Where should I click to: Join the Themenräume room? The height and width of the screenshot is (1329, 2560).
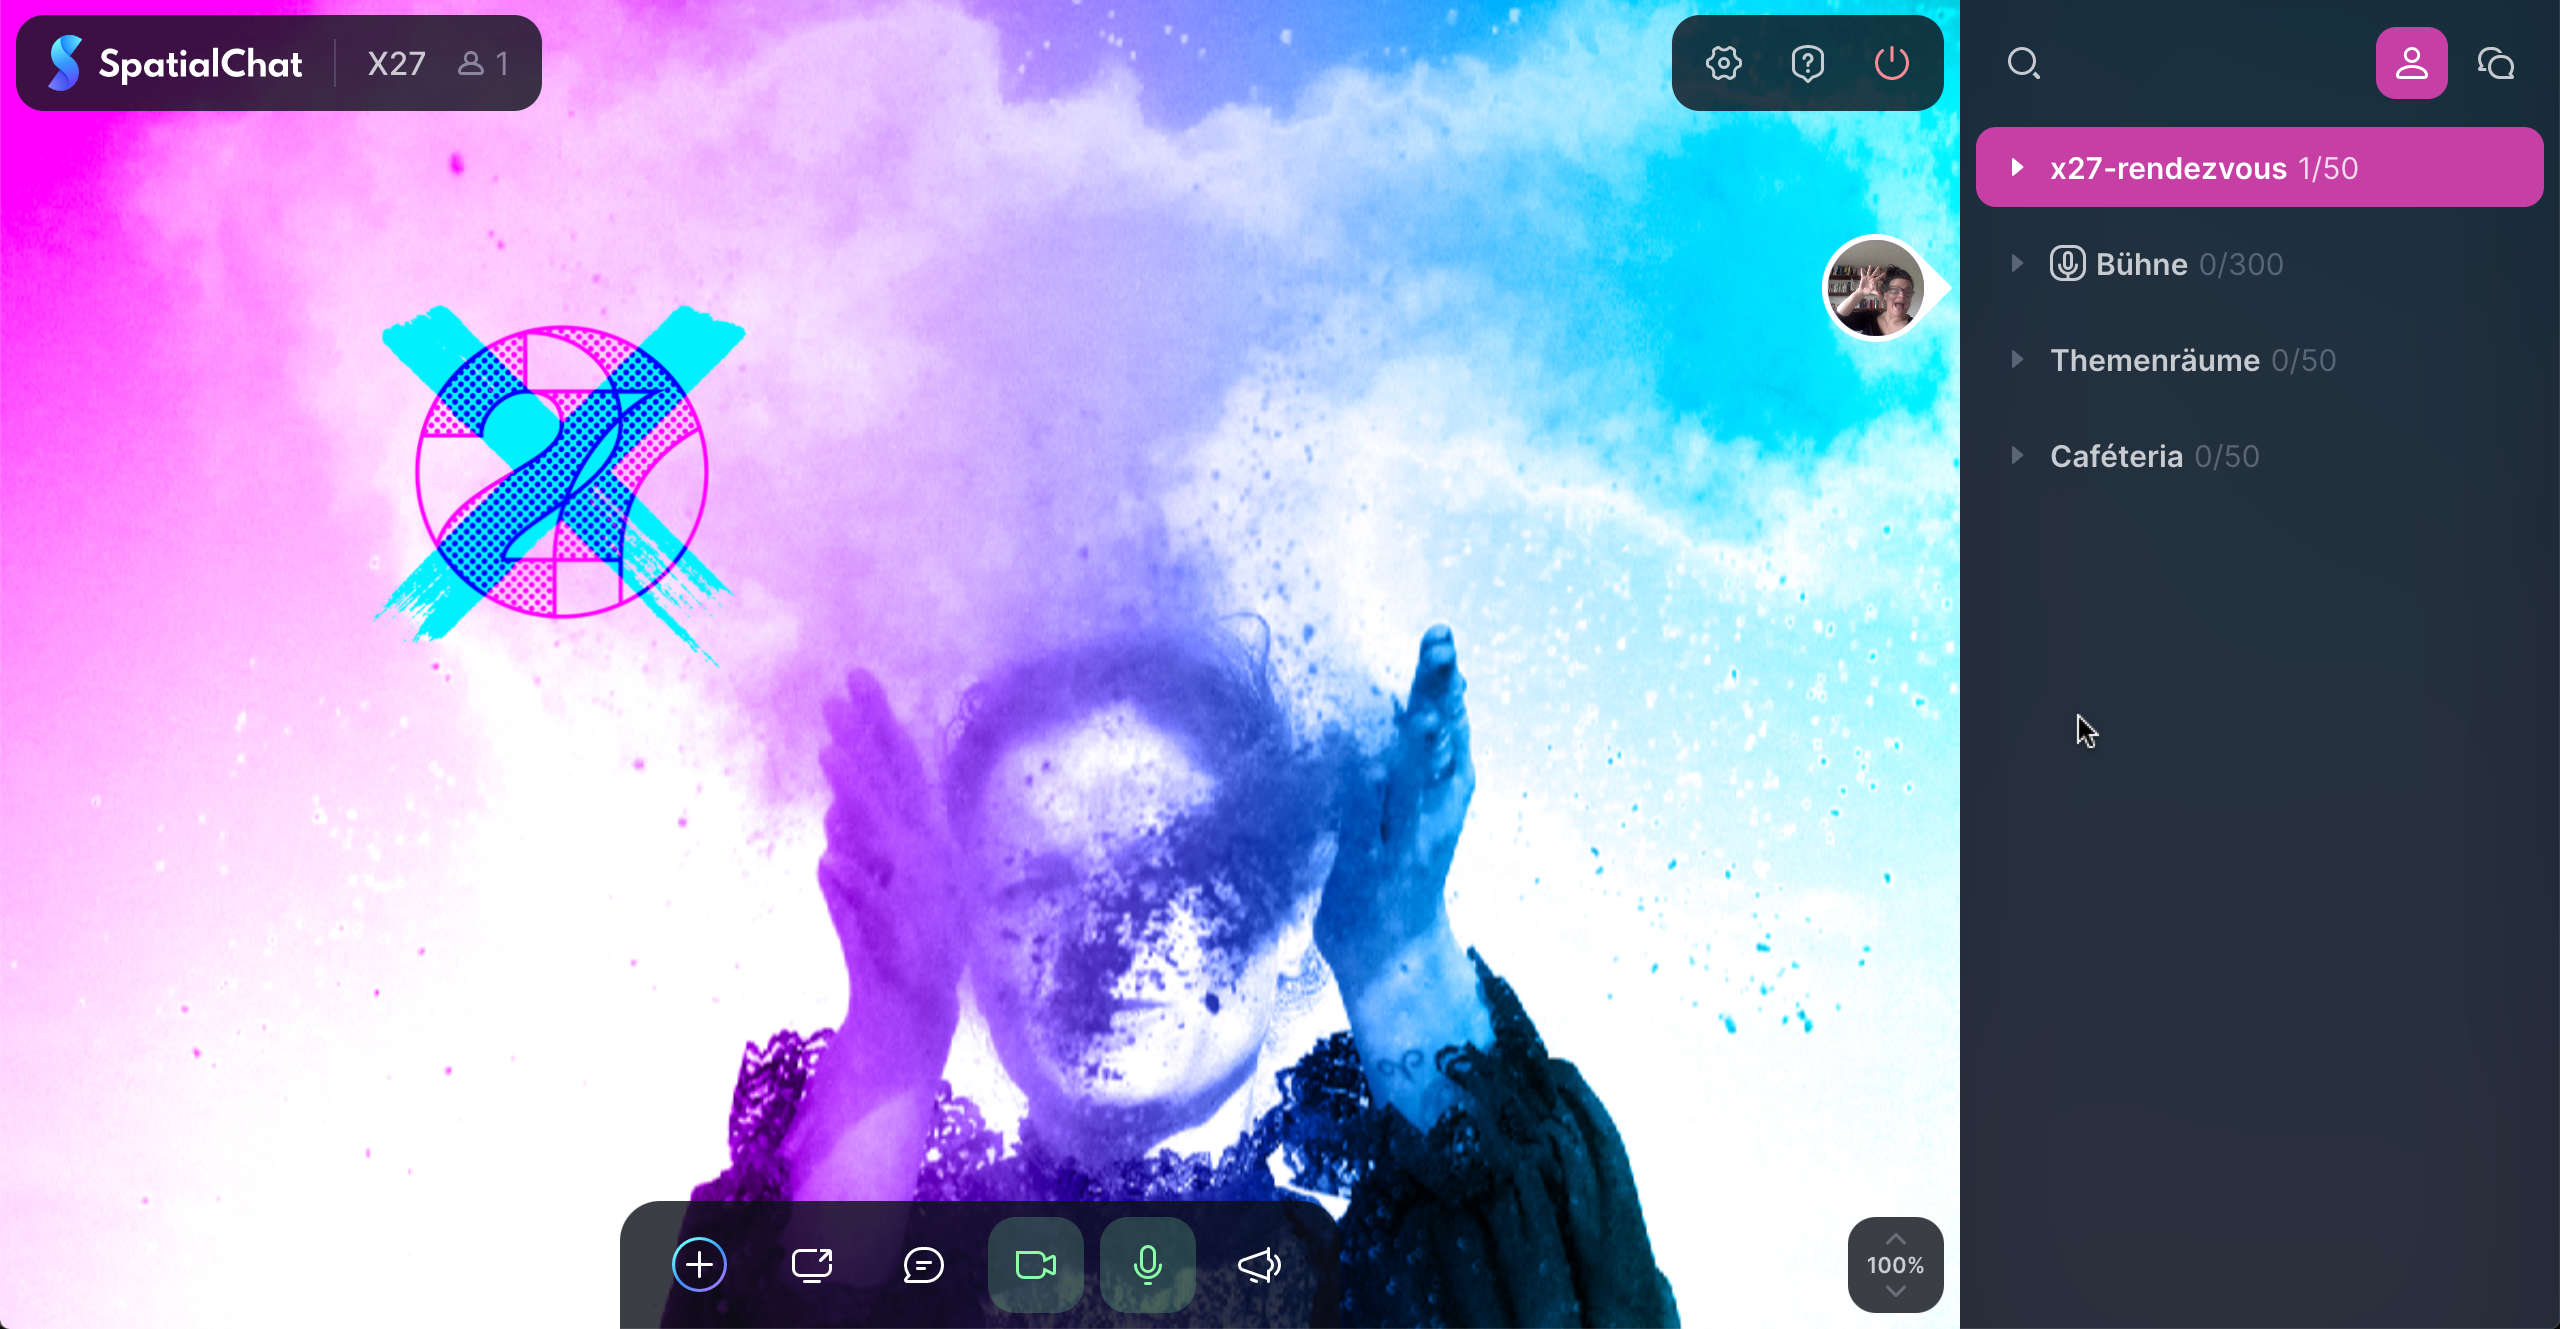tap(2259, 359)
